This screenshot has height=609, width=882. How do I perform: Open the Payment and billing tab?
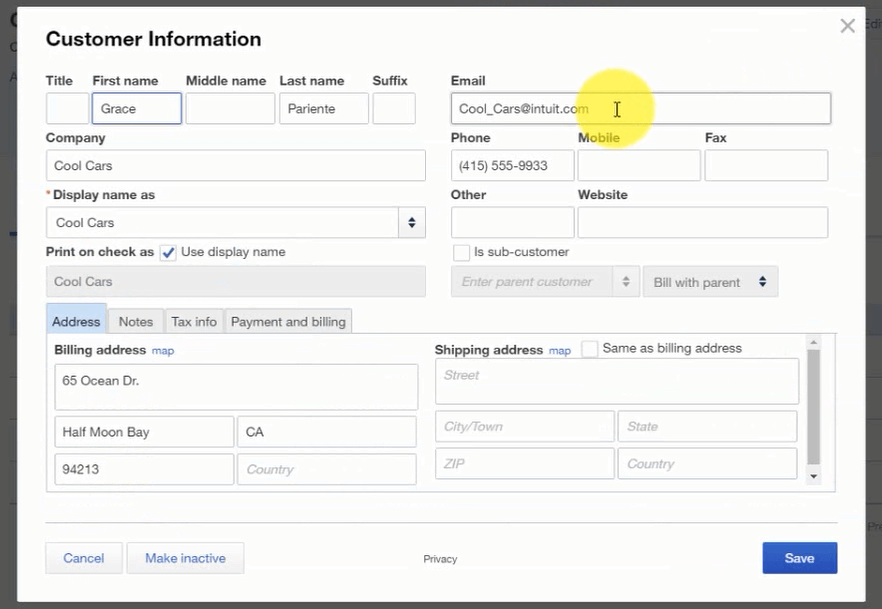point(288,321)
